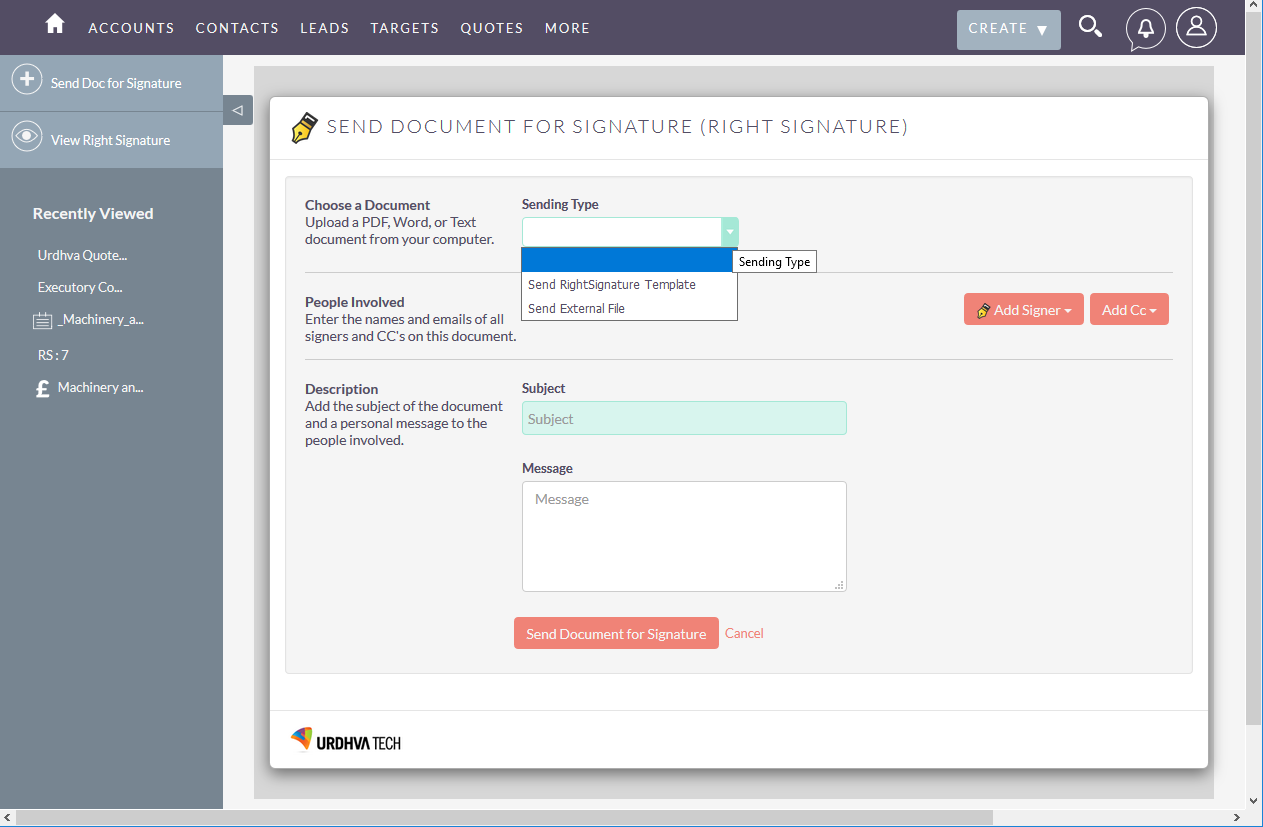Choose Send RightSignature Template option
The height and width of the screenshot is (827, 1263).
(629, 284)
